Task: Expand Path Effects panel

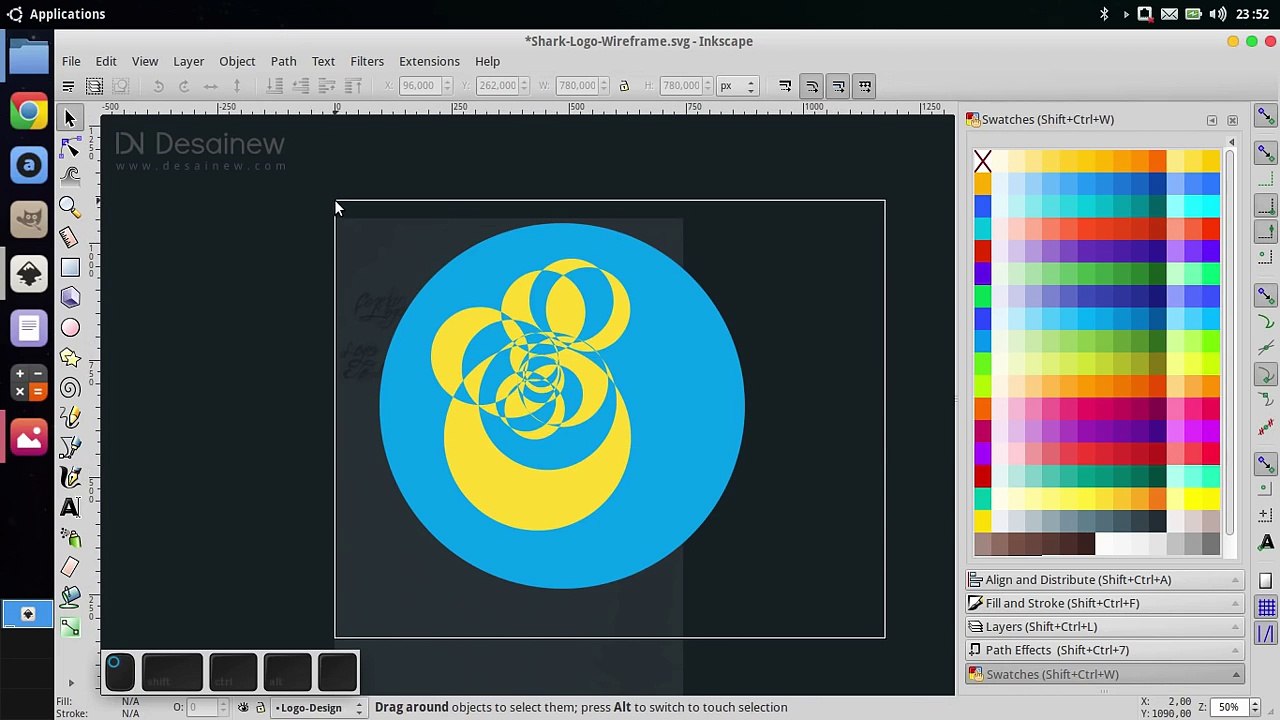Action: coord(1104,650)
